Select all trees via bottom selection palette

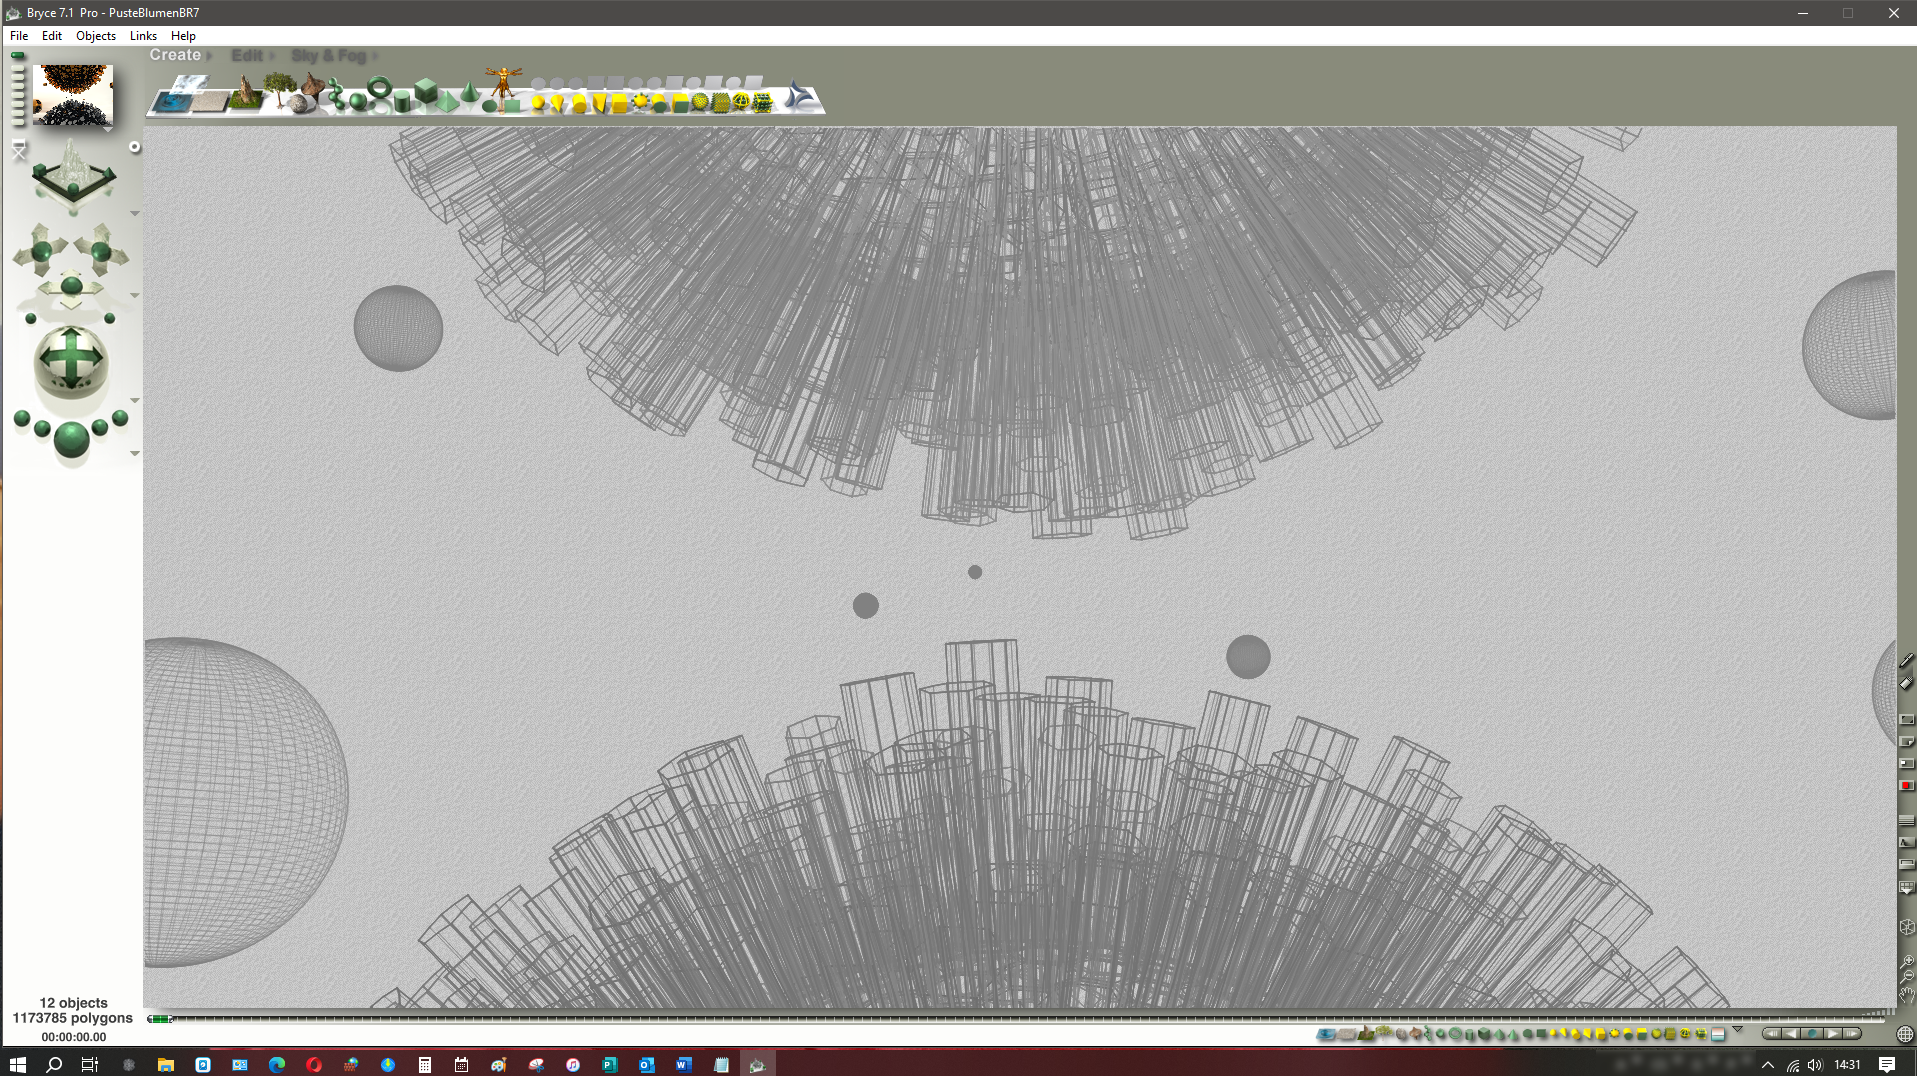click(x=1384, y=1032)
